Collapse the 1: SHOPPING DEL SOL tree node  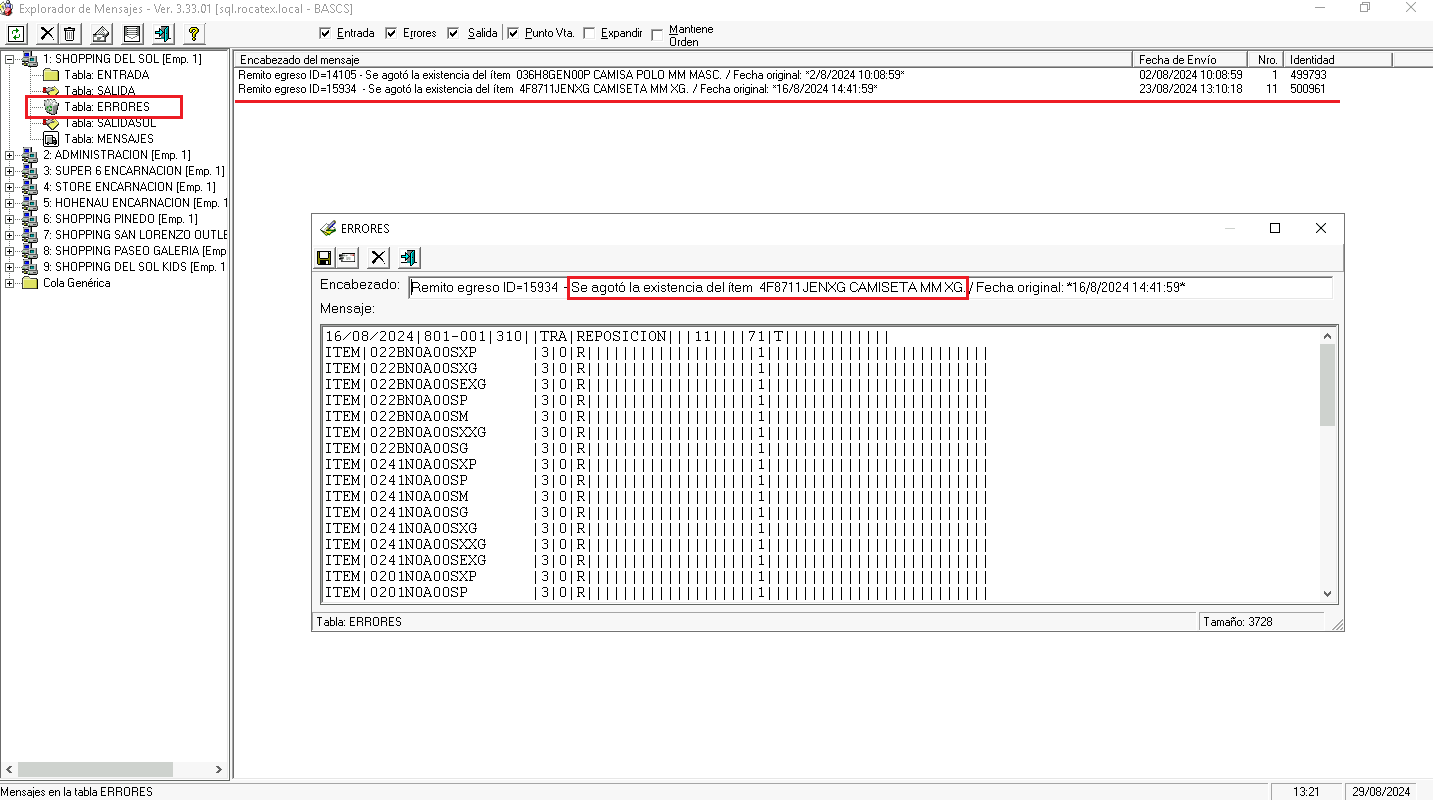(10, 59)
